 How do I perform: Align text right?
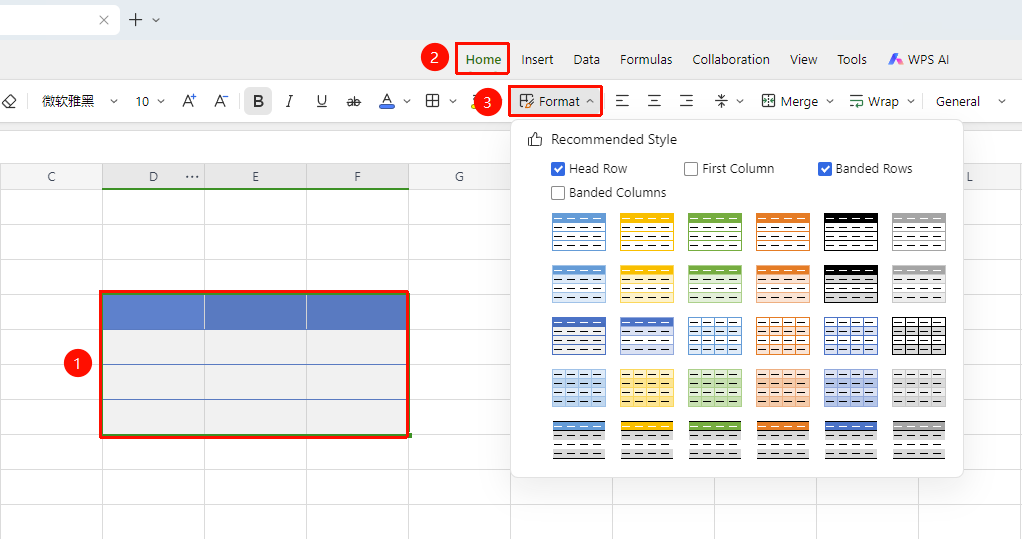pyautogui.click(x=686, y=101)
